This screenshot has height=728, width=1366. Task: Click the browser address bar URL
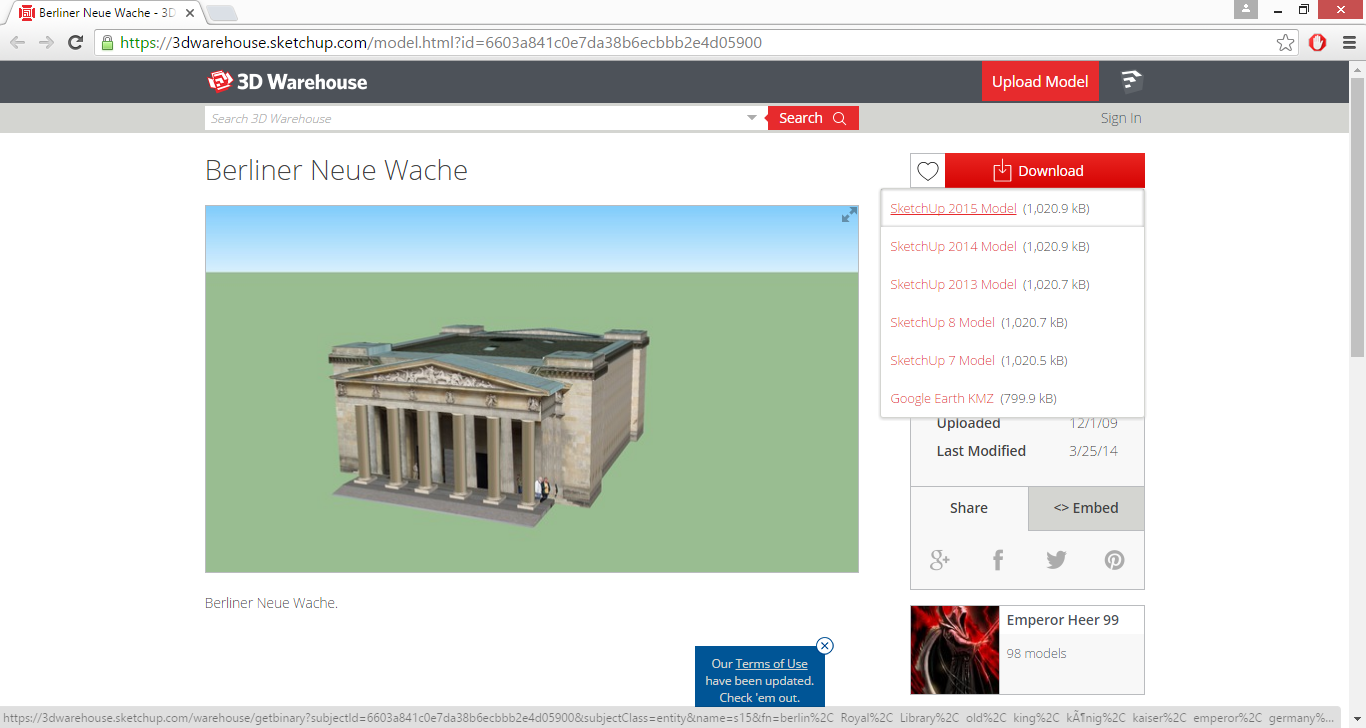441,43
